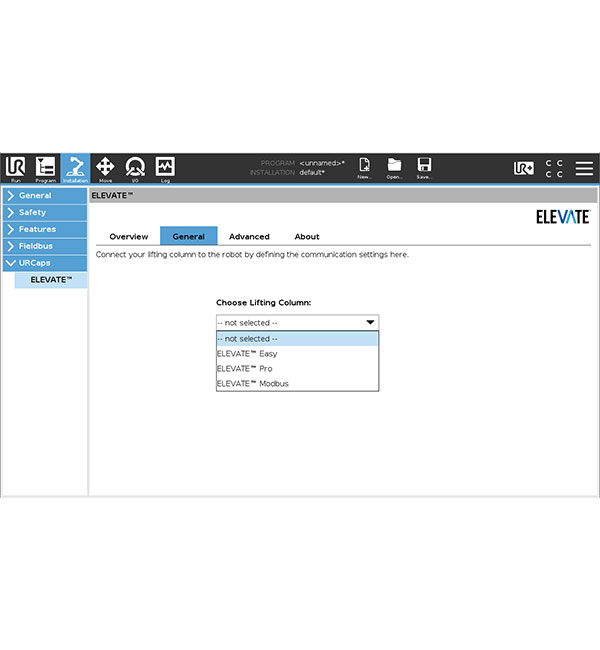Open the Program tab icon
This screenshot has height=650, width=600.
point(45,168)
